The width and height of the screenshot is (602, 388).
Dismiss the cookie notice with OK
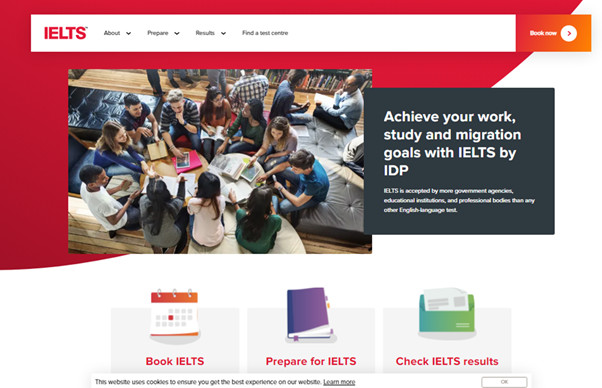coord(504,382)
